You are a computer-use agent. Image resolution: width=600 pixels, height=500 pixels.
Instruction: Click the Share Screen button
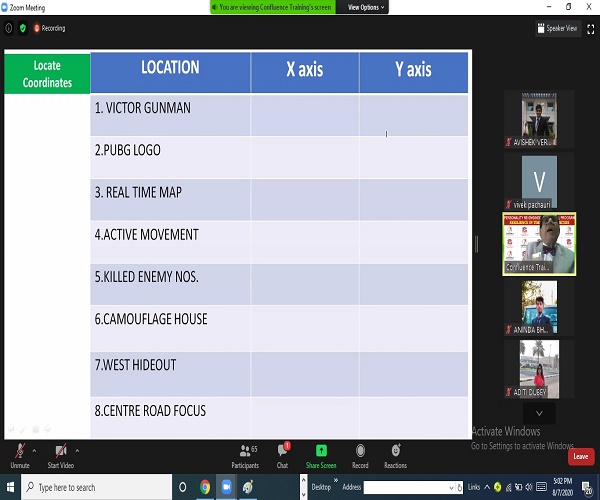[x=321, y=456]
